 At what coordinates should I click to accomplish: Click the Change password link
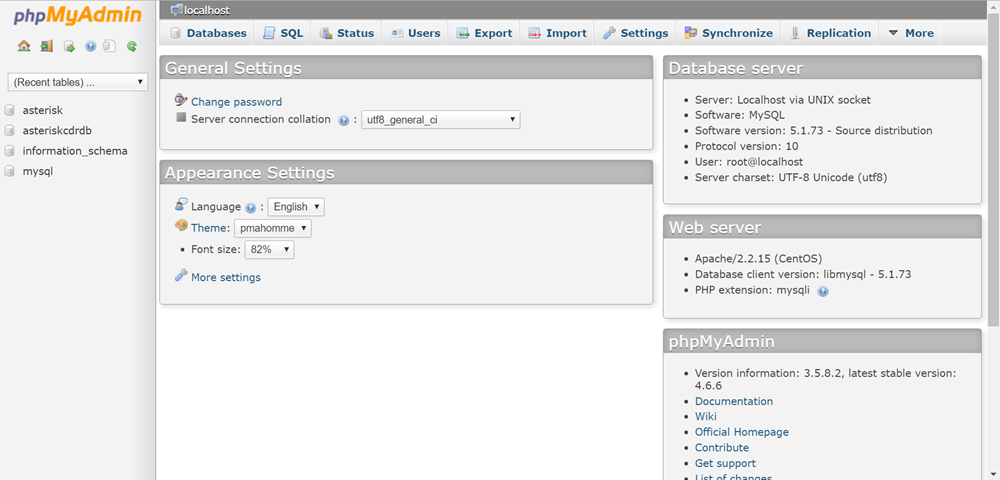tap(237, 102)
